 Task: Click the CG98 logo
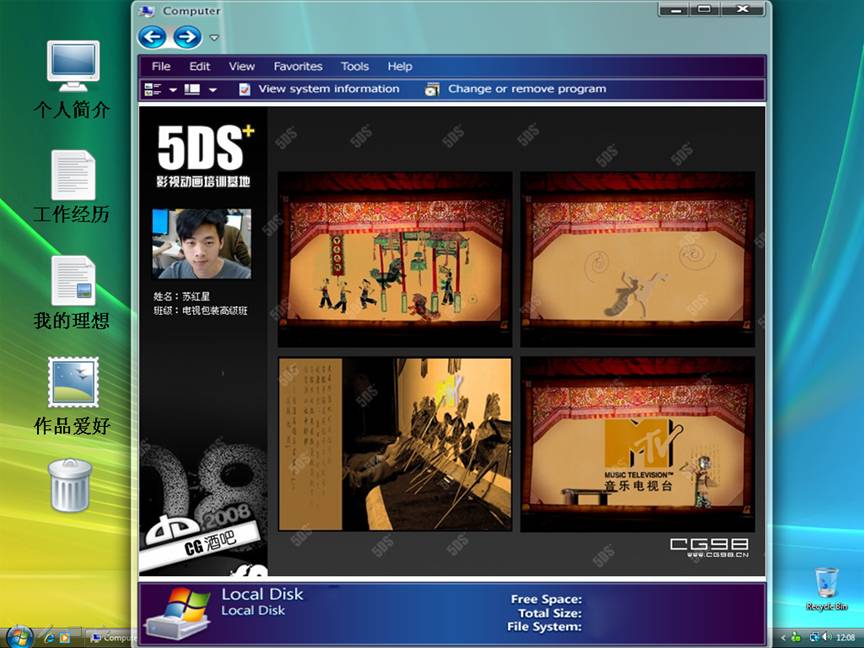[x=709, y=544]
